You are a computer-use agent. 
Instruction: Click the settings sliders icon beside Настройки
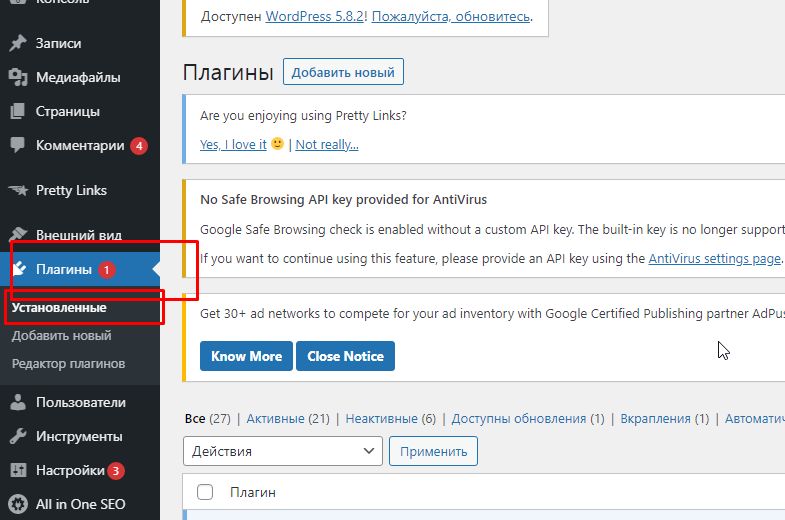click(x=18, y=470)
